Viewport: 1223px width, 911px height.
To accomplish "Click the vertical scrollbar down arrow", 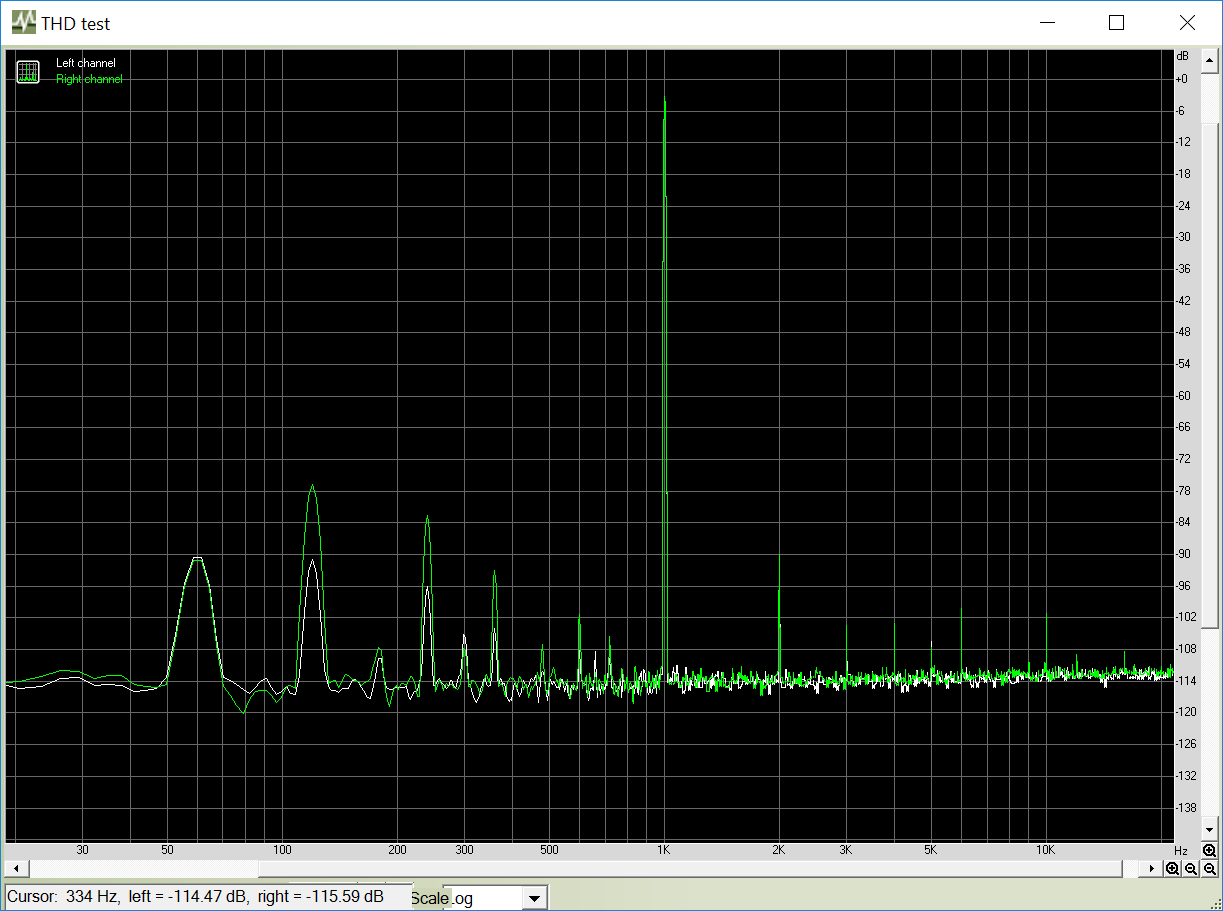I will tap(1209, 829).
